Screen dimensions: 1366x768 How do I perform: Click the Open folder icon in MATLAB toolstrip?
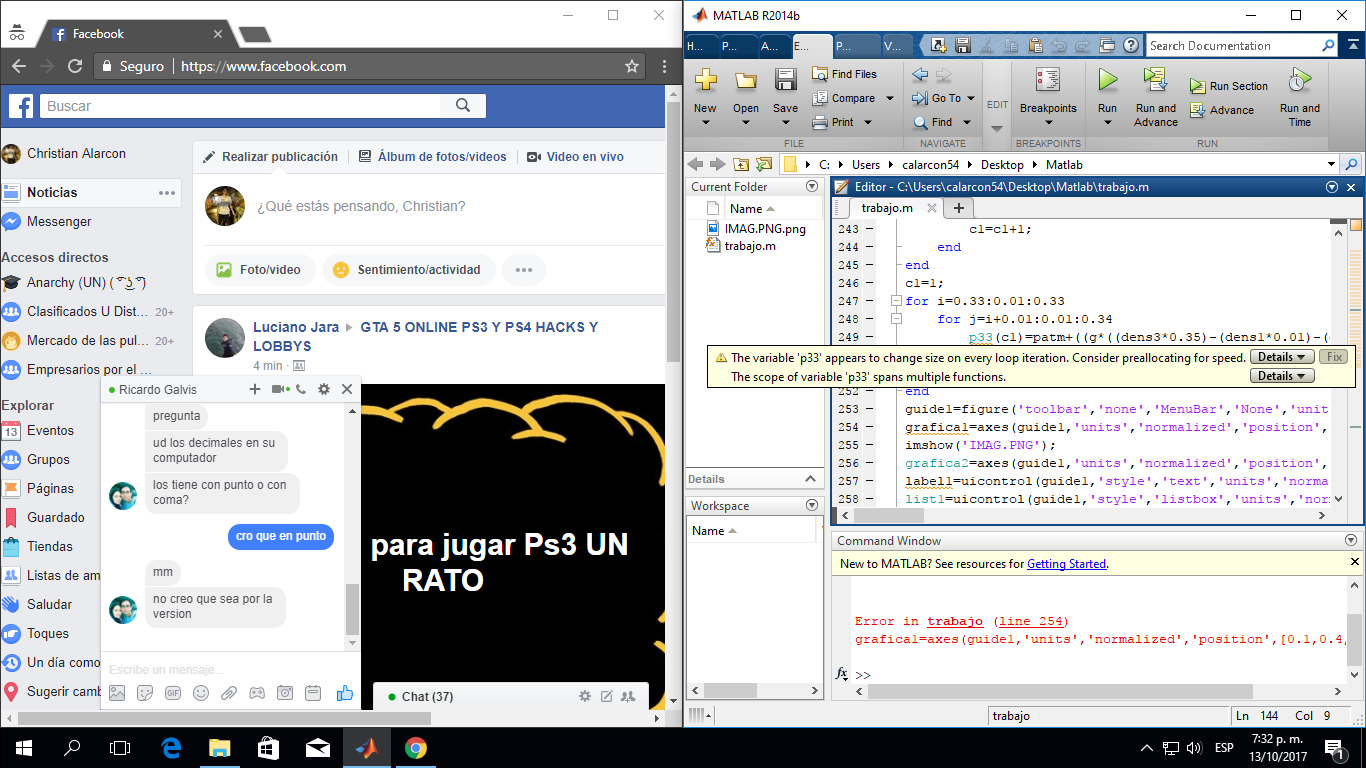pyautogui.click(x=746, y=82)
